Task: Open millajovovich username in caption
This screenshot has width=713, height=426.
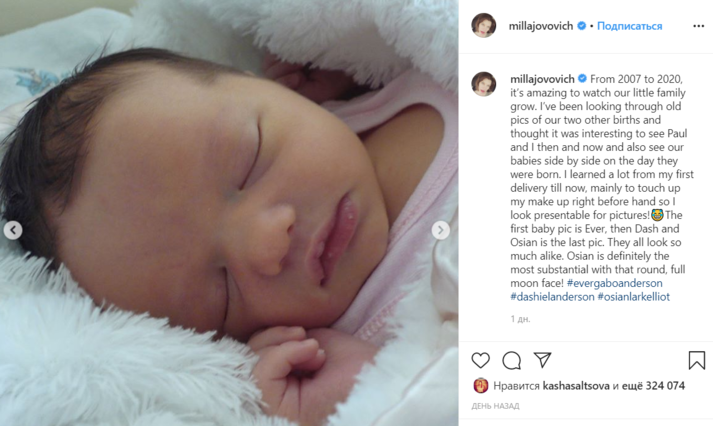Action: [x=542, y=79]
